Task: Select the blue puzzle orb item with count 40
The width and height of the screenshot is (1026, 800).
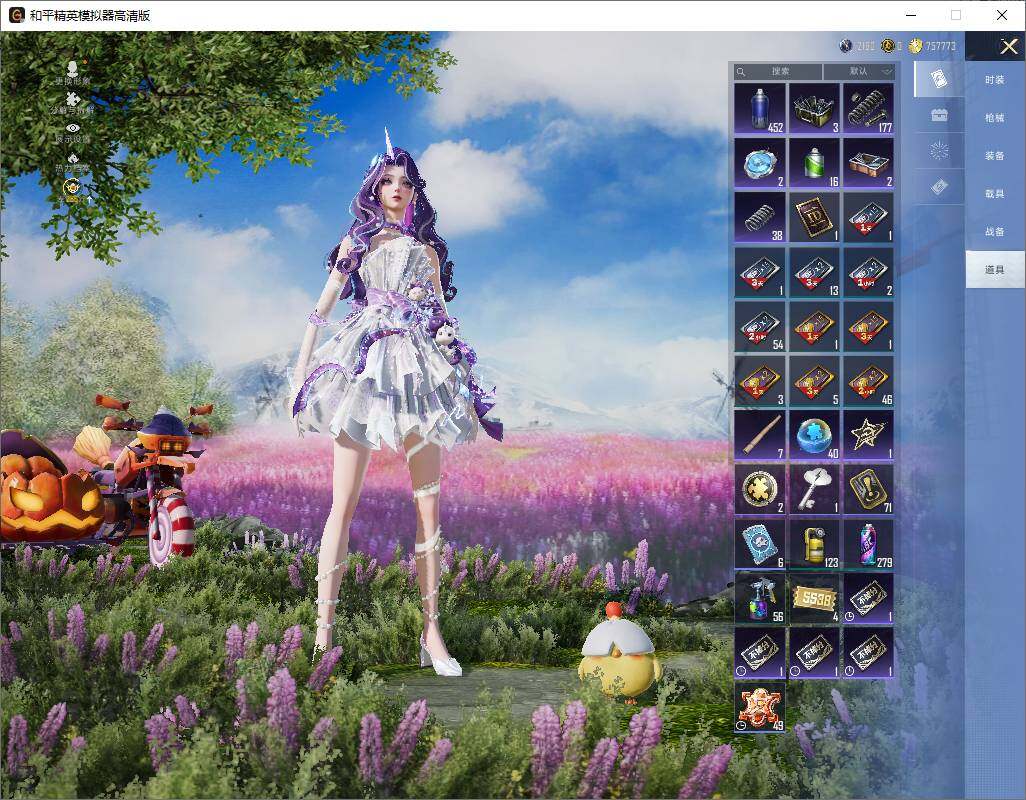Action: click(814, 435)
